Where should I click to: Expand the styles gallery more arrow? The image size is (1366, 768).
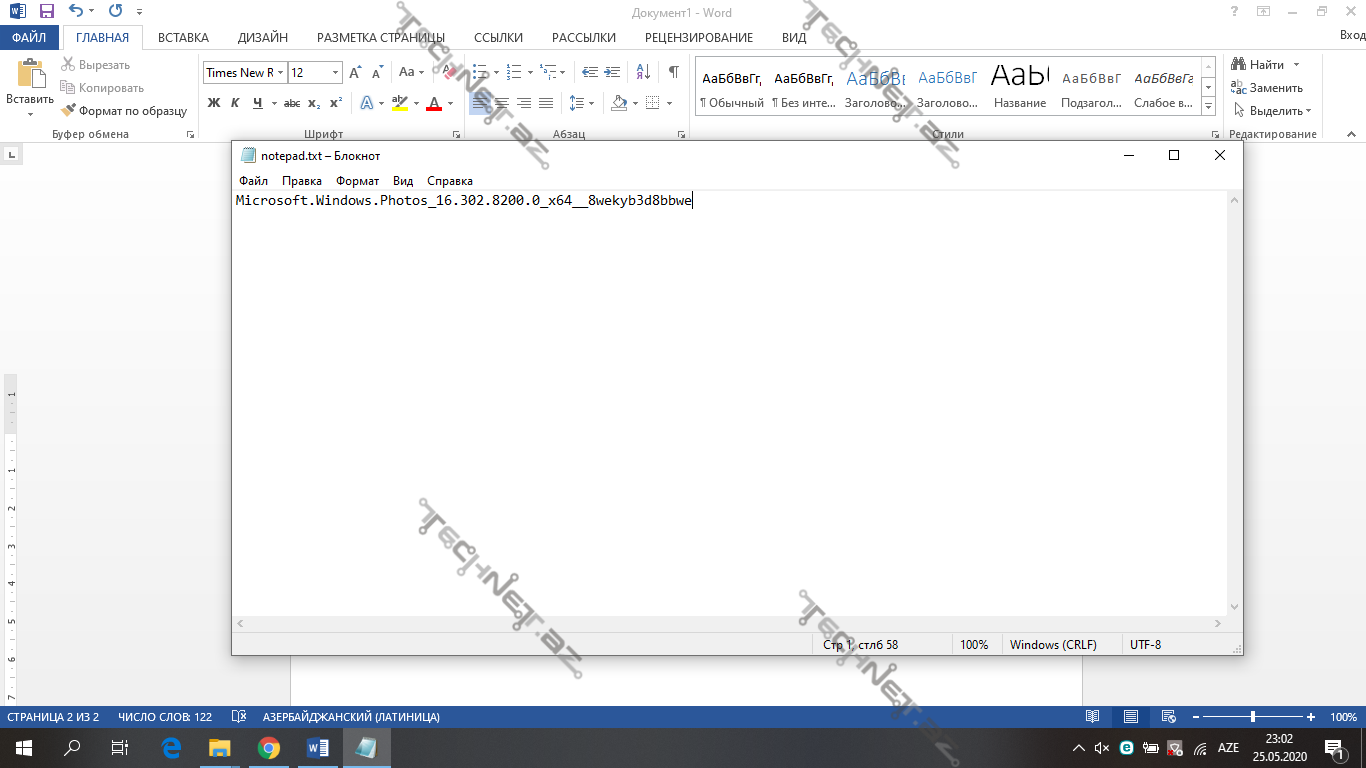click(x=1208, y=106)
